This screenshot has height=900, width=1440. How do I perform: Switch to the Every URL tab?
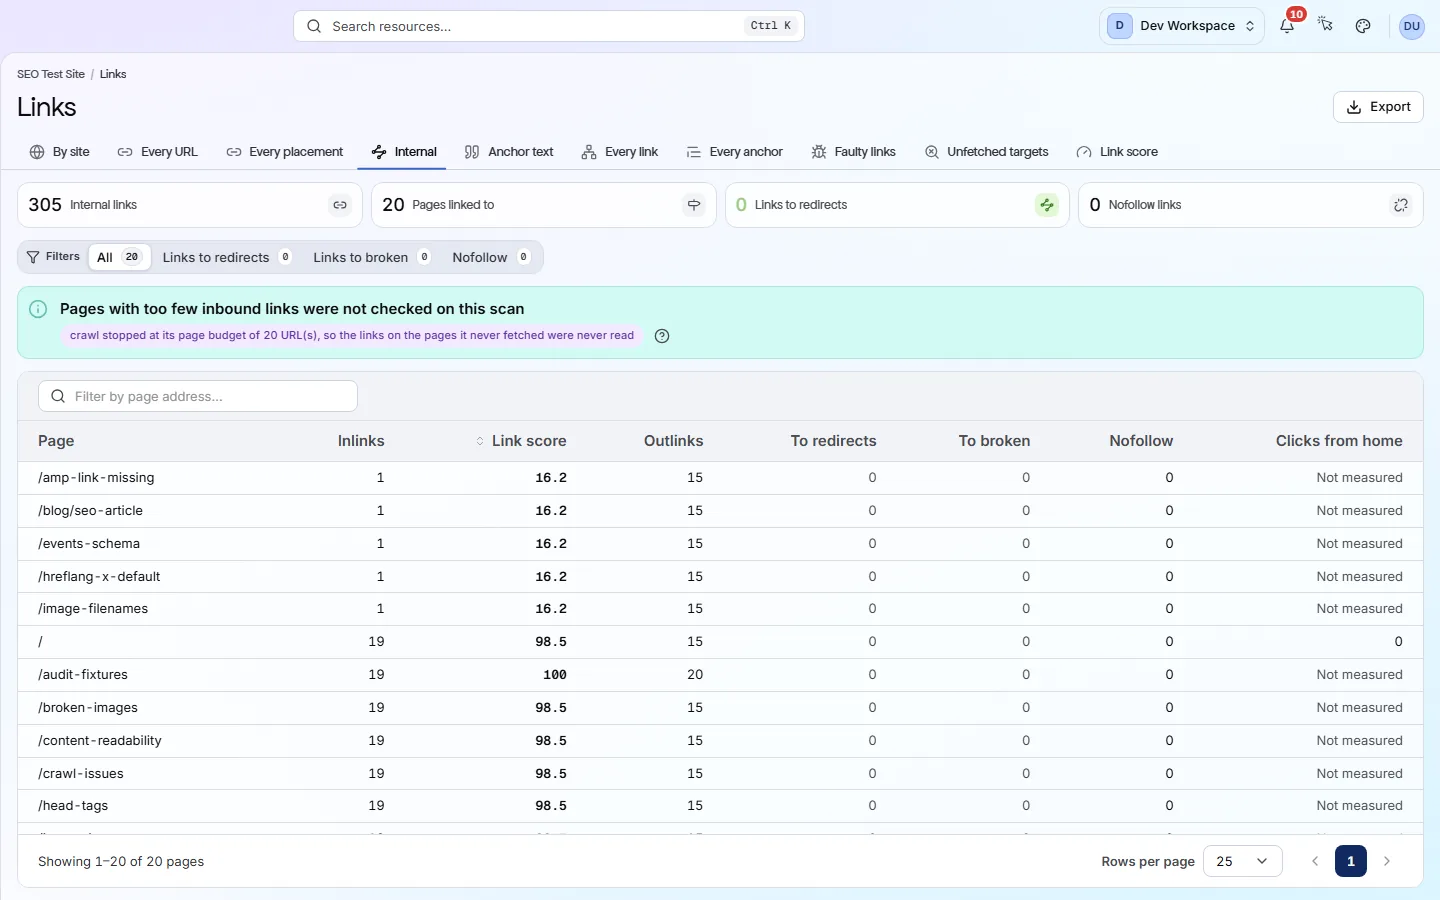(x=158, y=152)
